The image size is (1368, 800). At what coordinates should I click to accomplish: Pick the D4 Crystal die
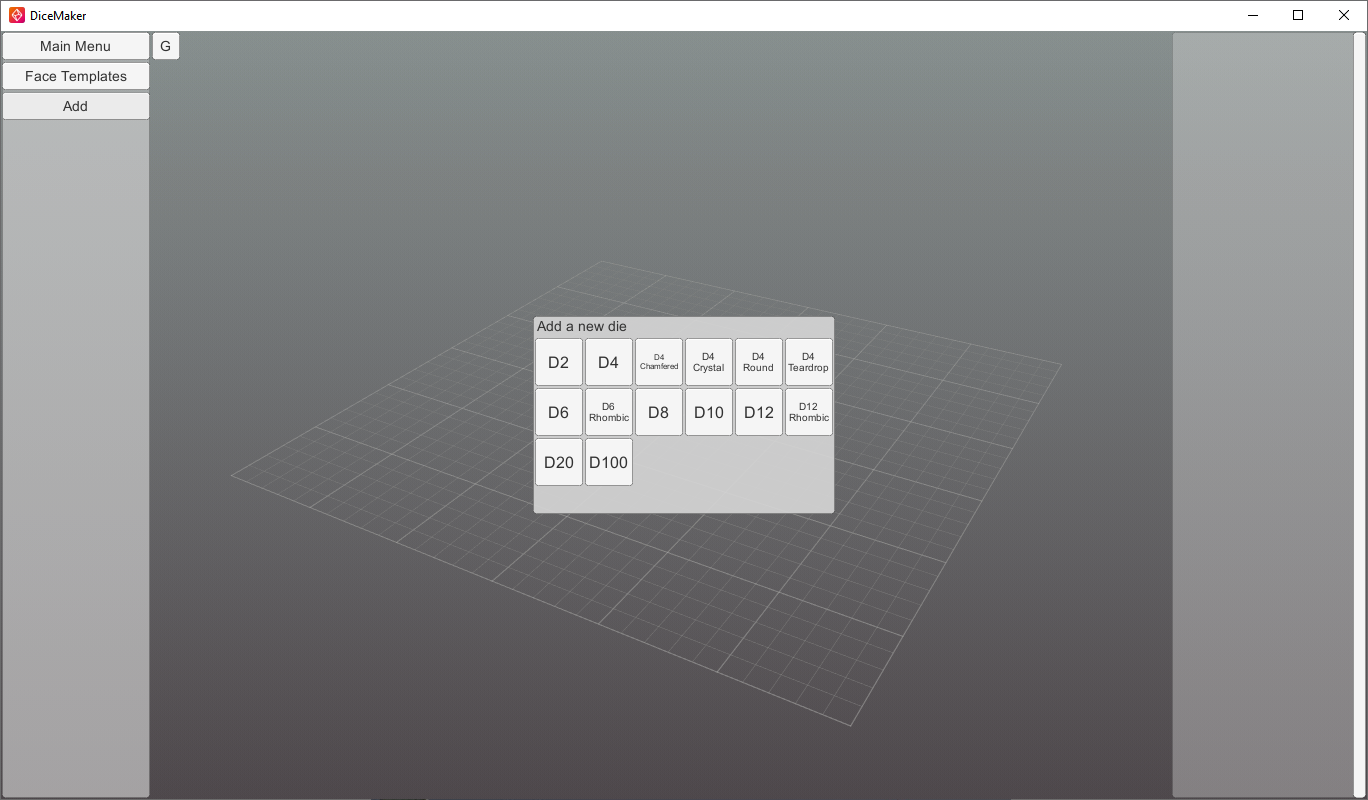click(708, 362)
